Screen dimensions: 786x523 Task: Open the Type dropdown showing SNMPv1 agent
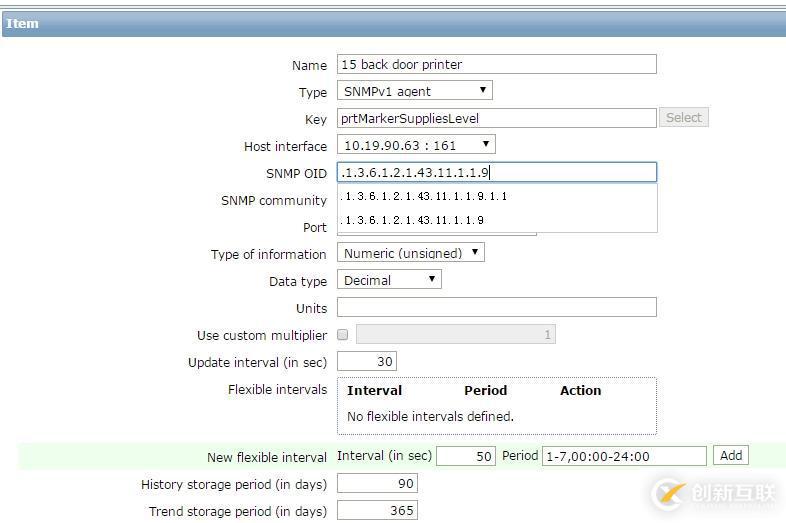click(415, 91)
